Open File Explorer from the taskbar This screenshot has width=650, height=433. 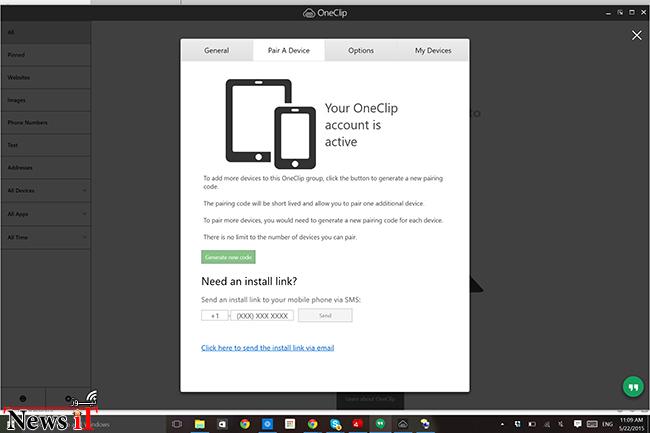point(200,424)
